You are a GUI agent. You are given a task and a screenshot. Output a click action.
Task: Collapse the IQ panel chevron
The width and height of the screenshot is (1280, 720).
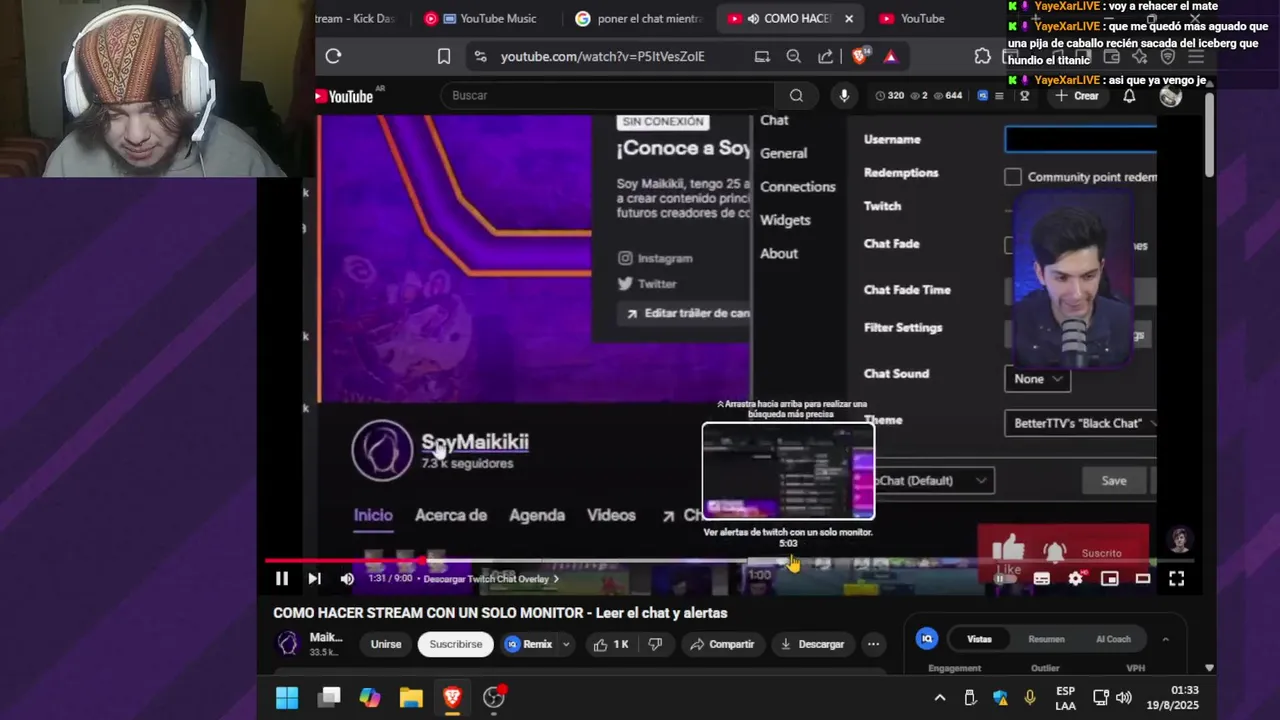[x=1165, y=639]
